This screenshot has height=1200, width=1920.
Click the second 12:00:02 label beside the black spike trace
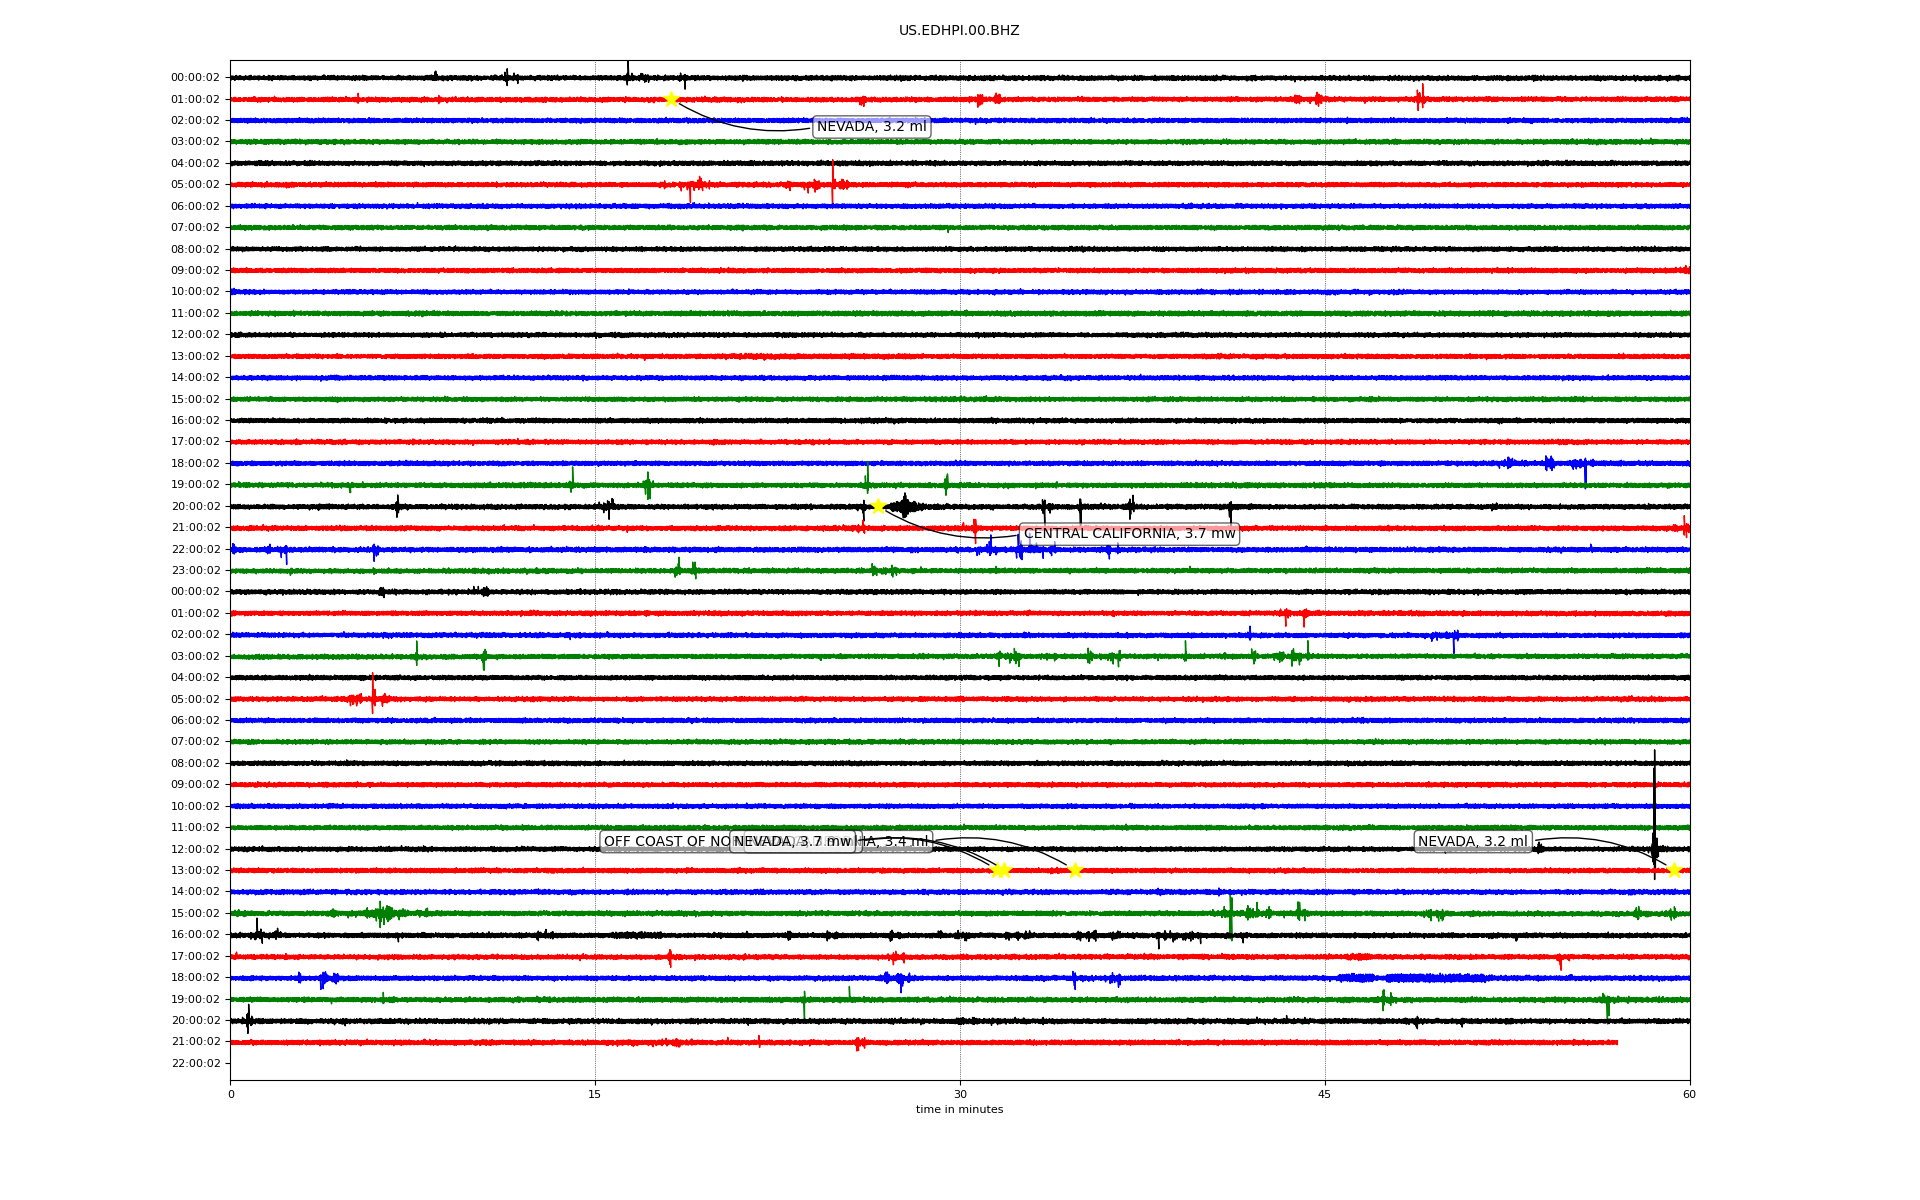tap(195, 850)
